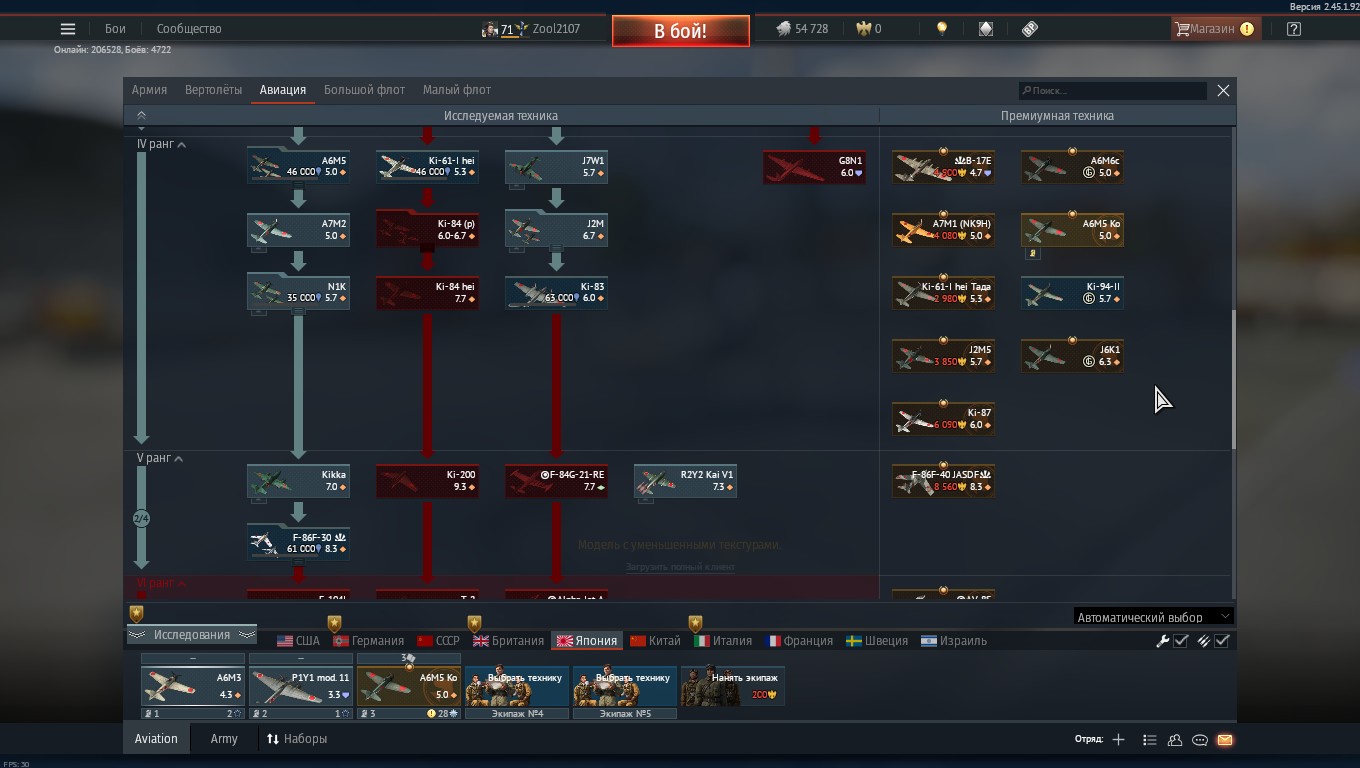
Task: Click the tech tree vertical scrollbar
Action: pyautogui.click(x=1233, y=379)
